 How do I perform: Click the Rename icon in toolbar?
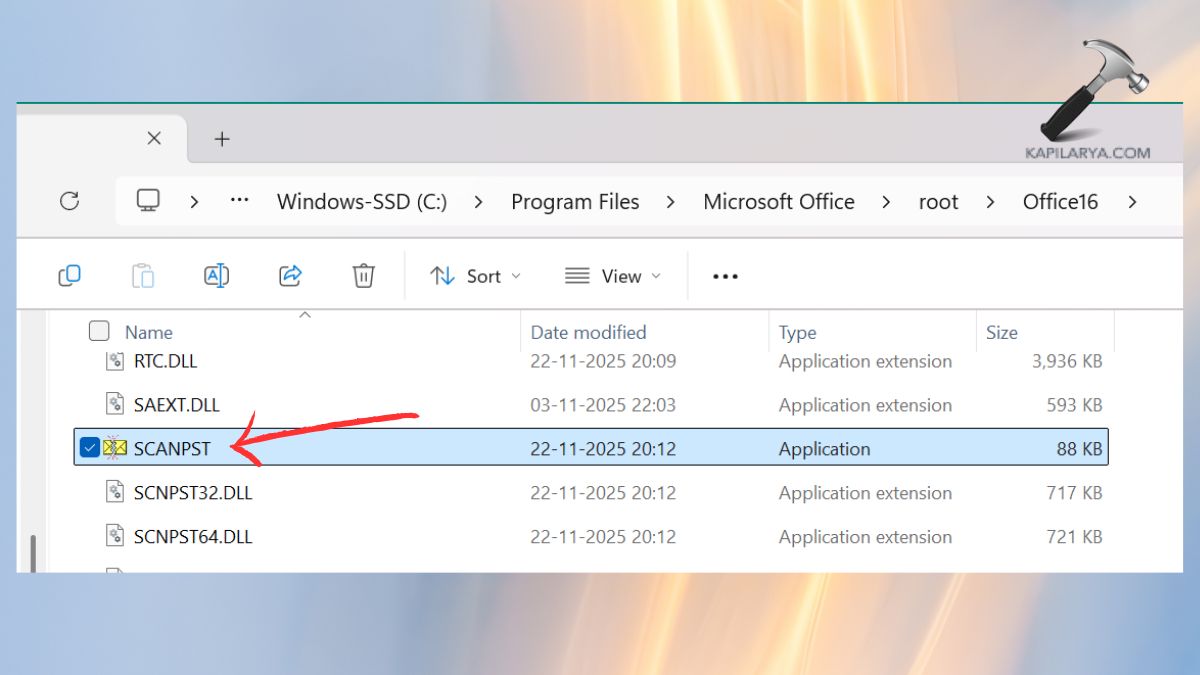click(x=216, y=276)
